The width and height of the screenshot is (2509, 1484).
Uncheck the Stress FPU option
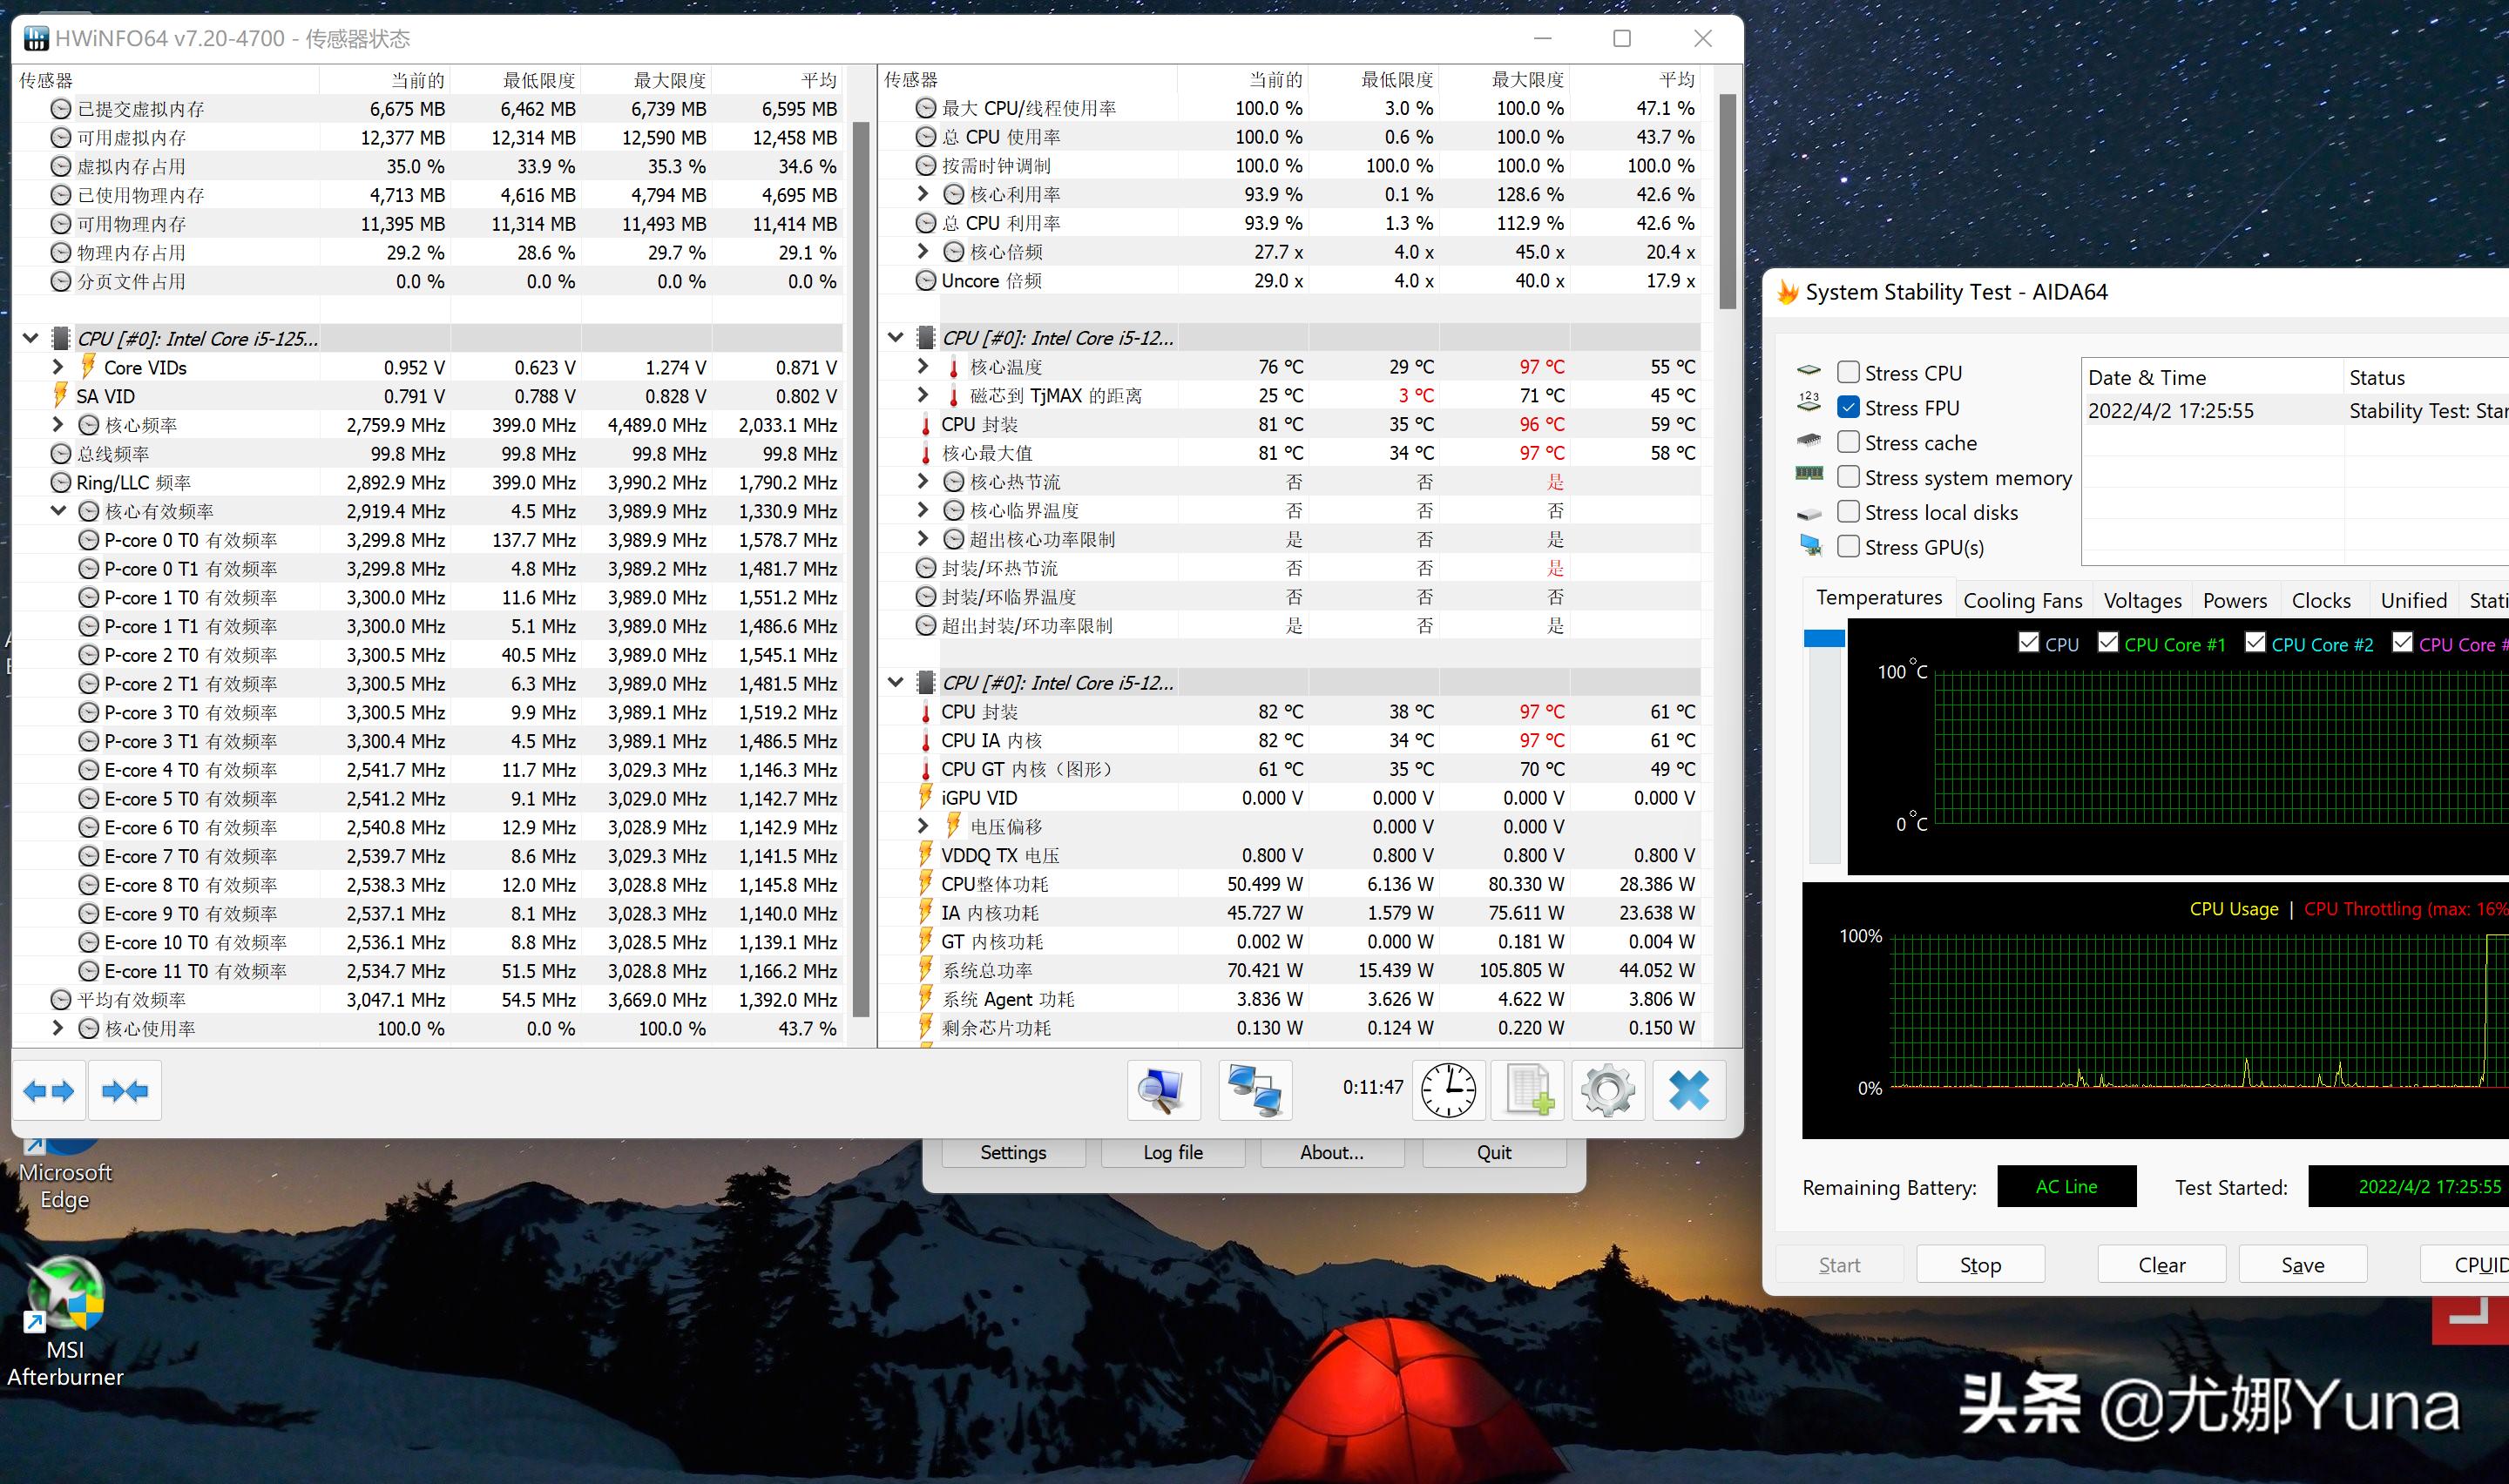click(1848, 408)
